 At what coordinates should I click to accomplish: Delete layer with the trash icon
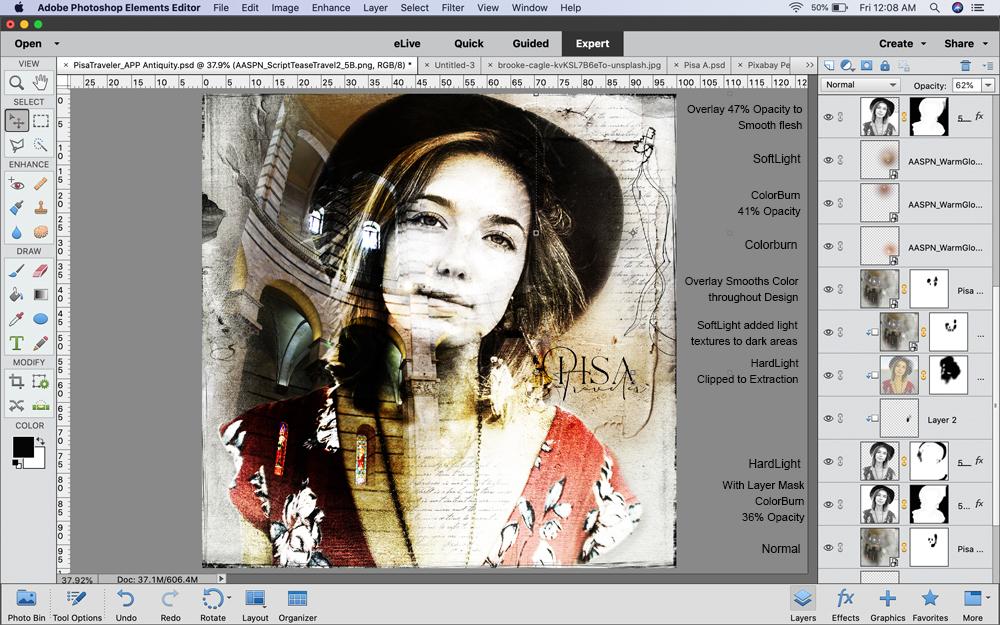coord(965,66)
